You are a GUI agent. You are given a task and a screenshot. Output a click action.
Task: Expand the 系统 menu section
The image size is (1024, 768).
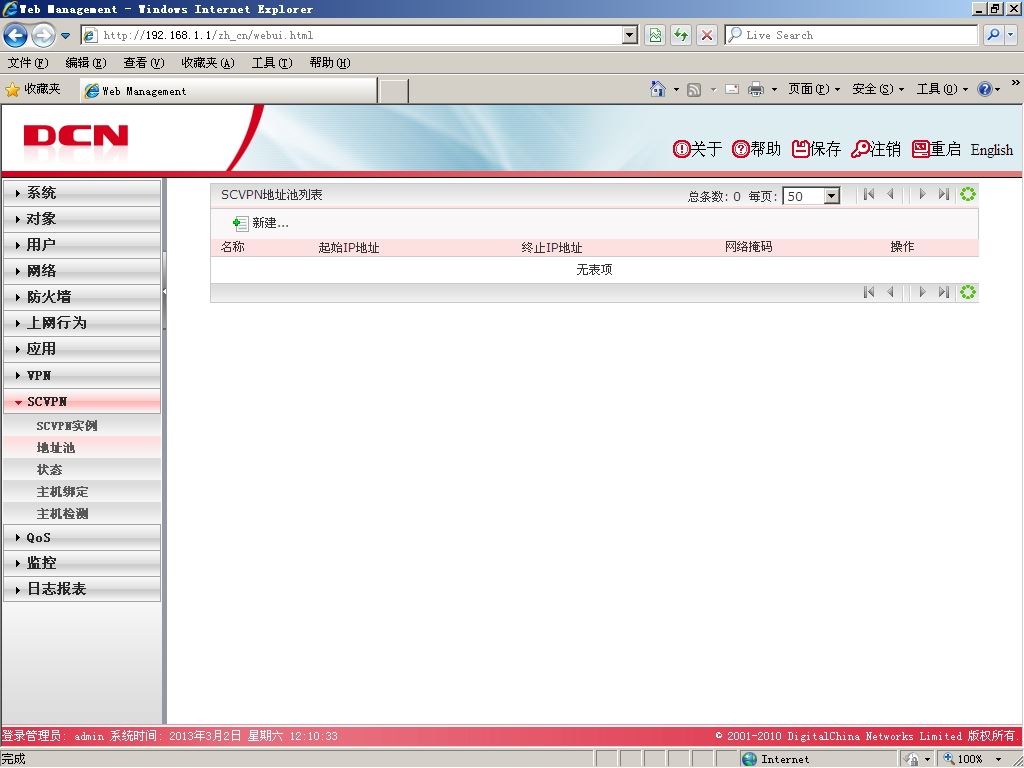82,193
